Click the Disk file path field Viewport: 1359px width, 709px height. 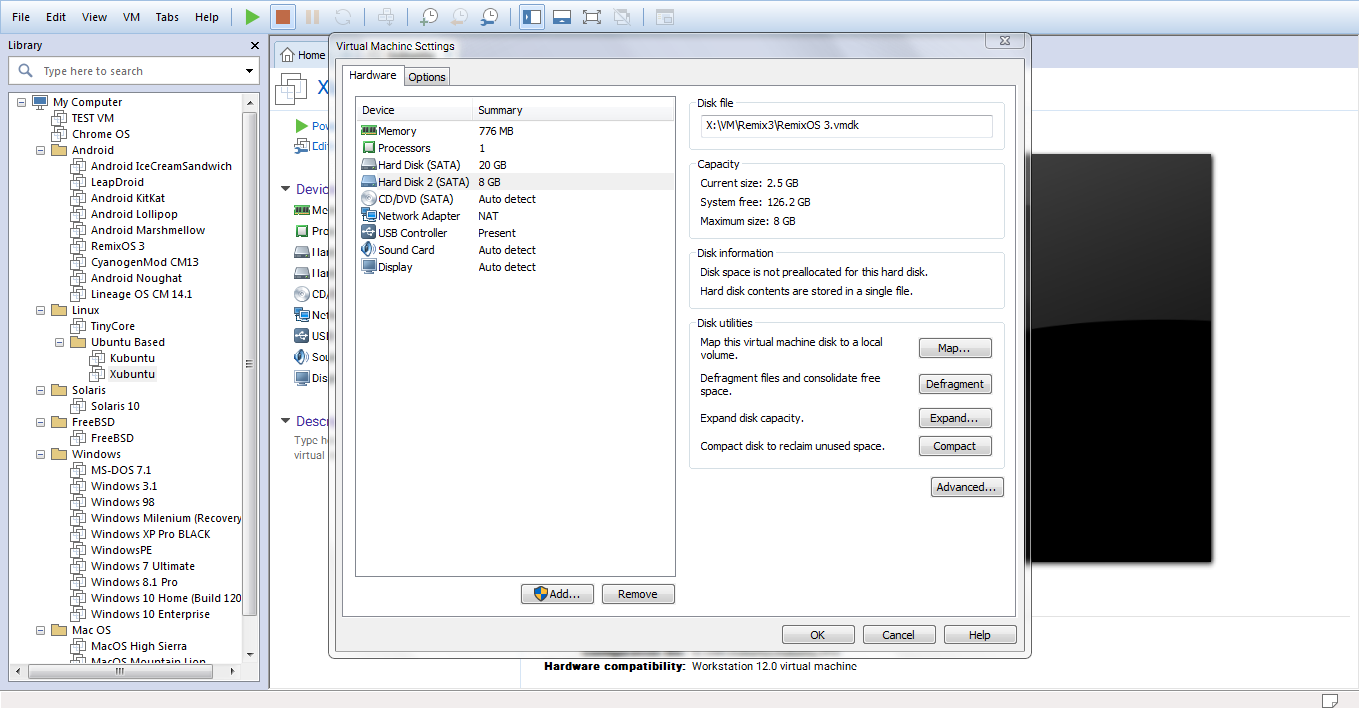(x=846, y=126)
